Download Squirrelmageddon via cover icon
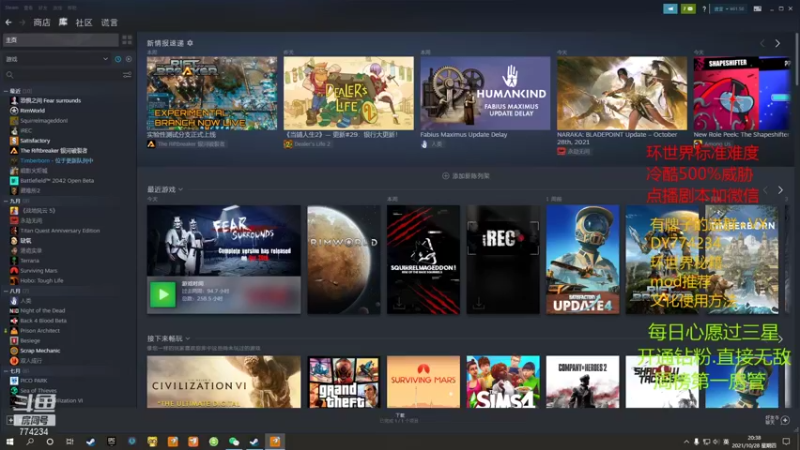Screen dimensions: 800x450 [399, 303]
